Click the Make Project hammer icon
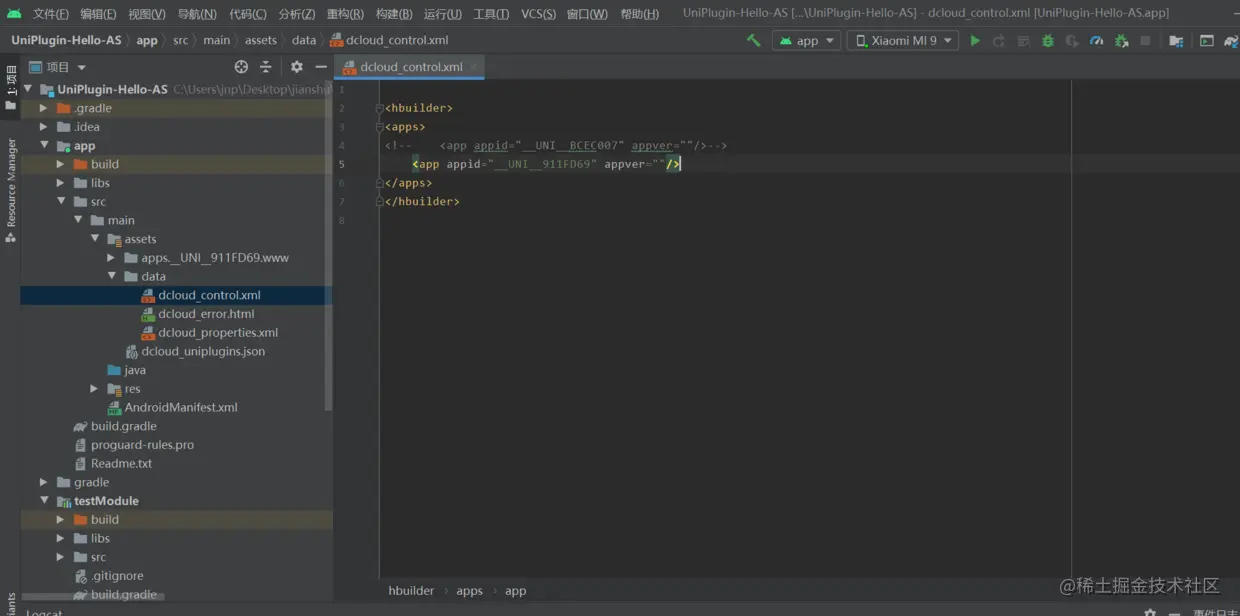The image size is (1240, 616). tap(753, 41)
